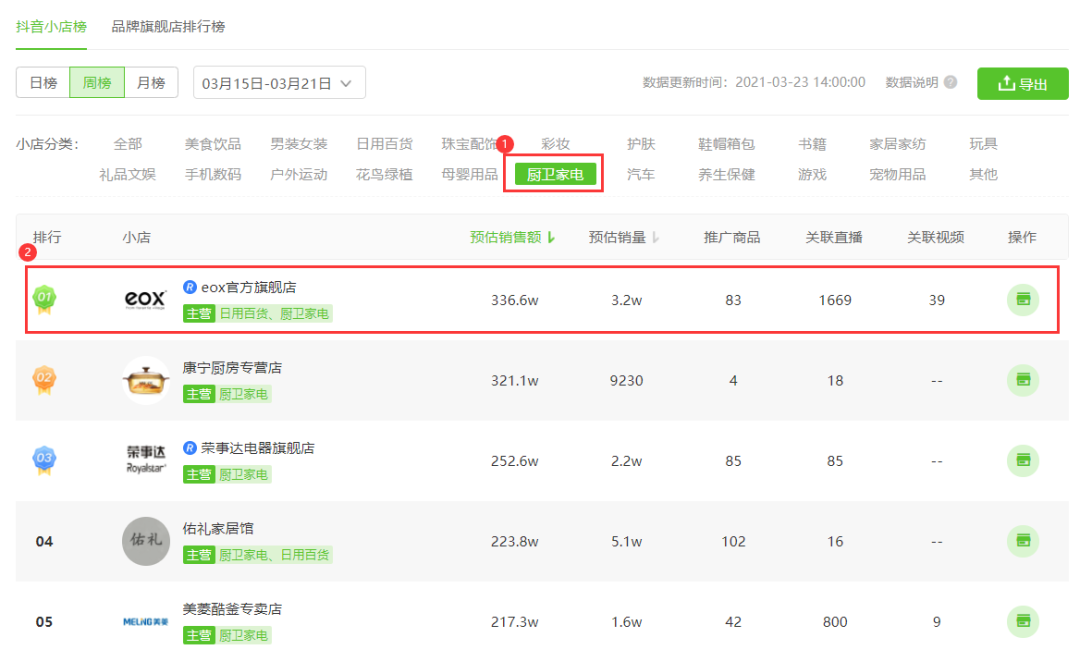Click the 佑礼 round avatar

click(x=145, y=541)
